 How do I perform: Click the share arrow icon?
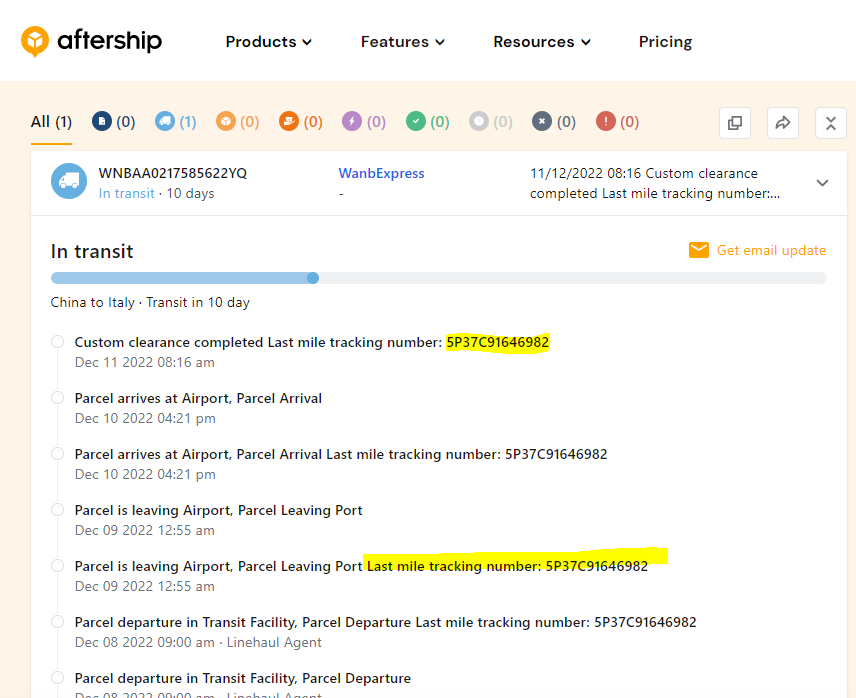click(x=783, y=123)
